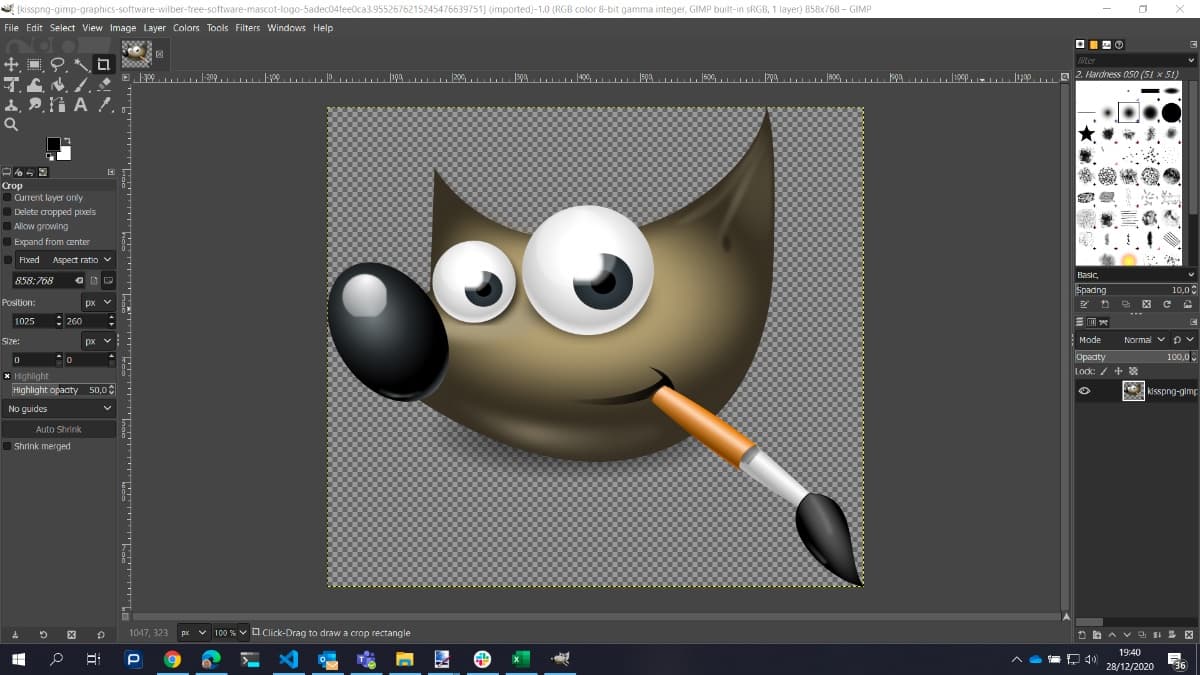This screenshot has height=675, width=1200.
Task: Select the Smudge tool
Action: coord(35,105)
